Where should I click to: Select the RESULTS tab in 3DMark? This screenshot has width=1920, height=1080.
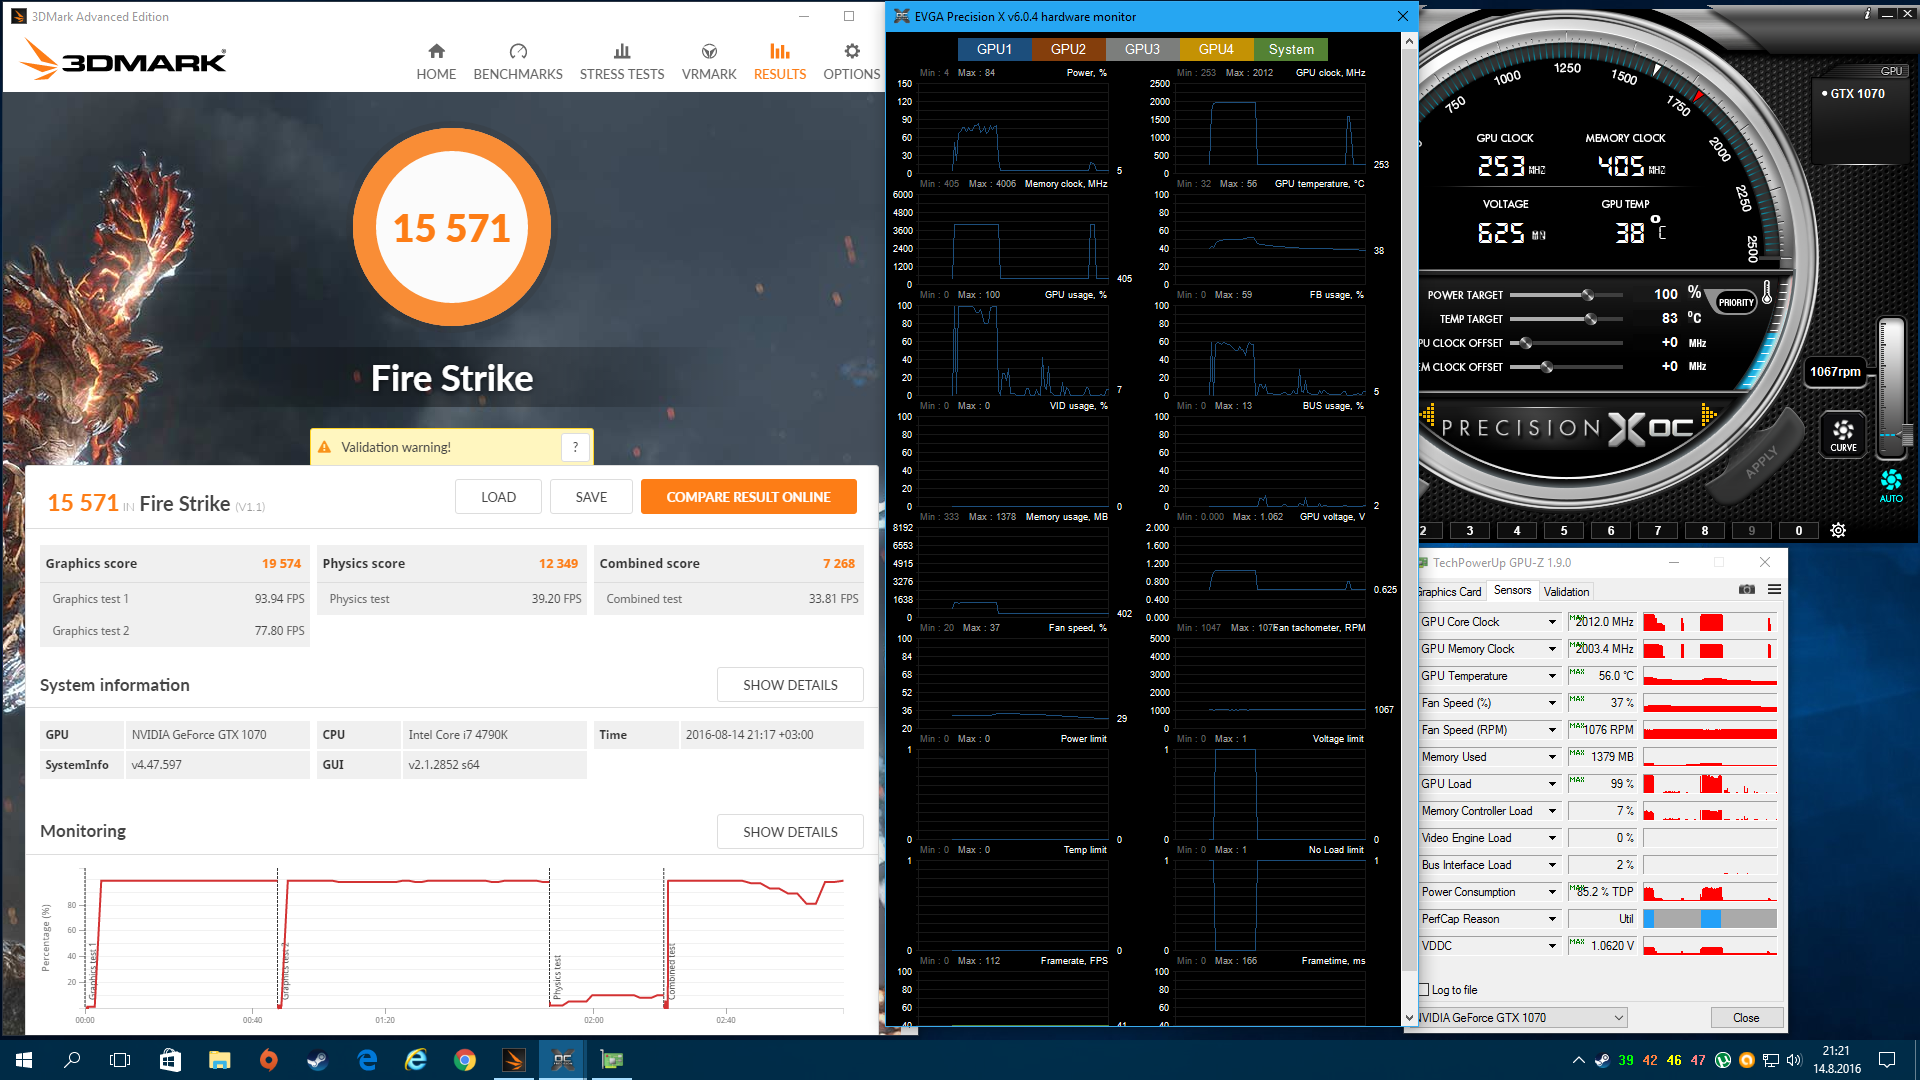click(x=780, y=62)
